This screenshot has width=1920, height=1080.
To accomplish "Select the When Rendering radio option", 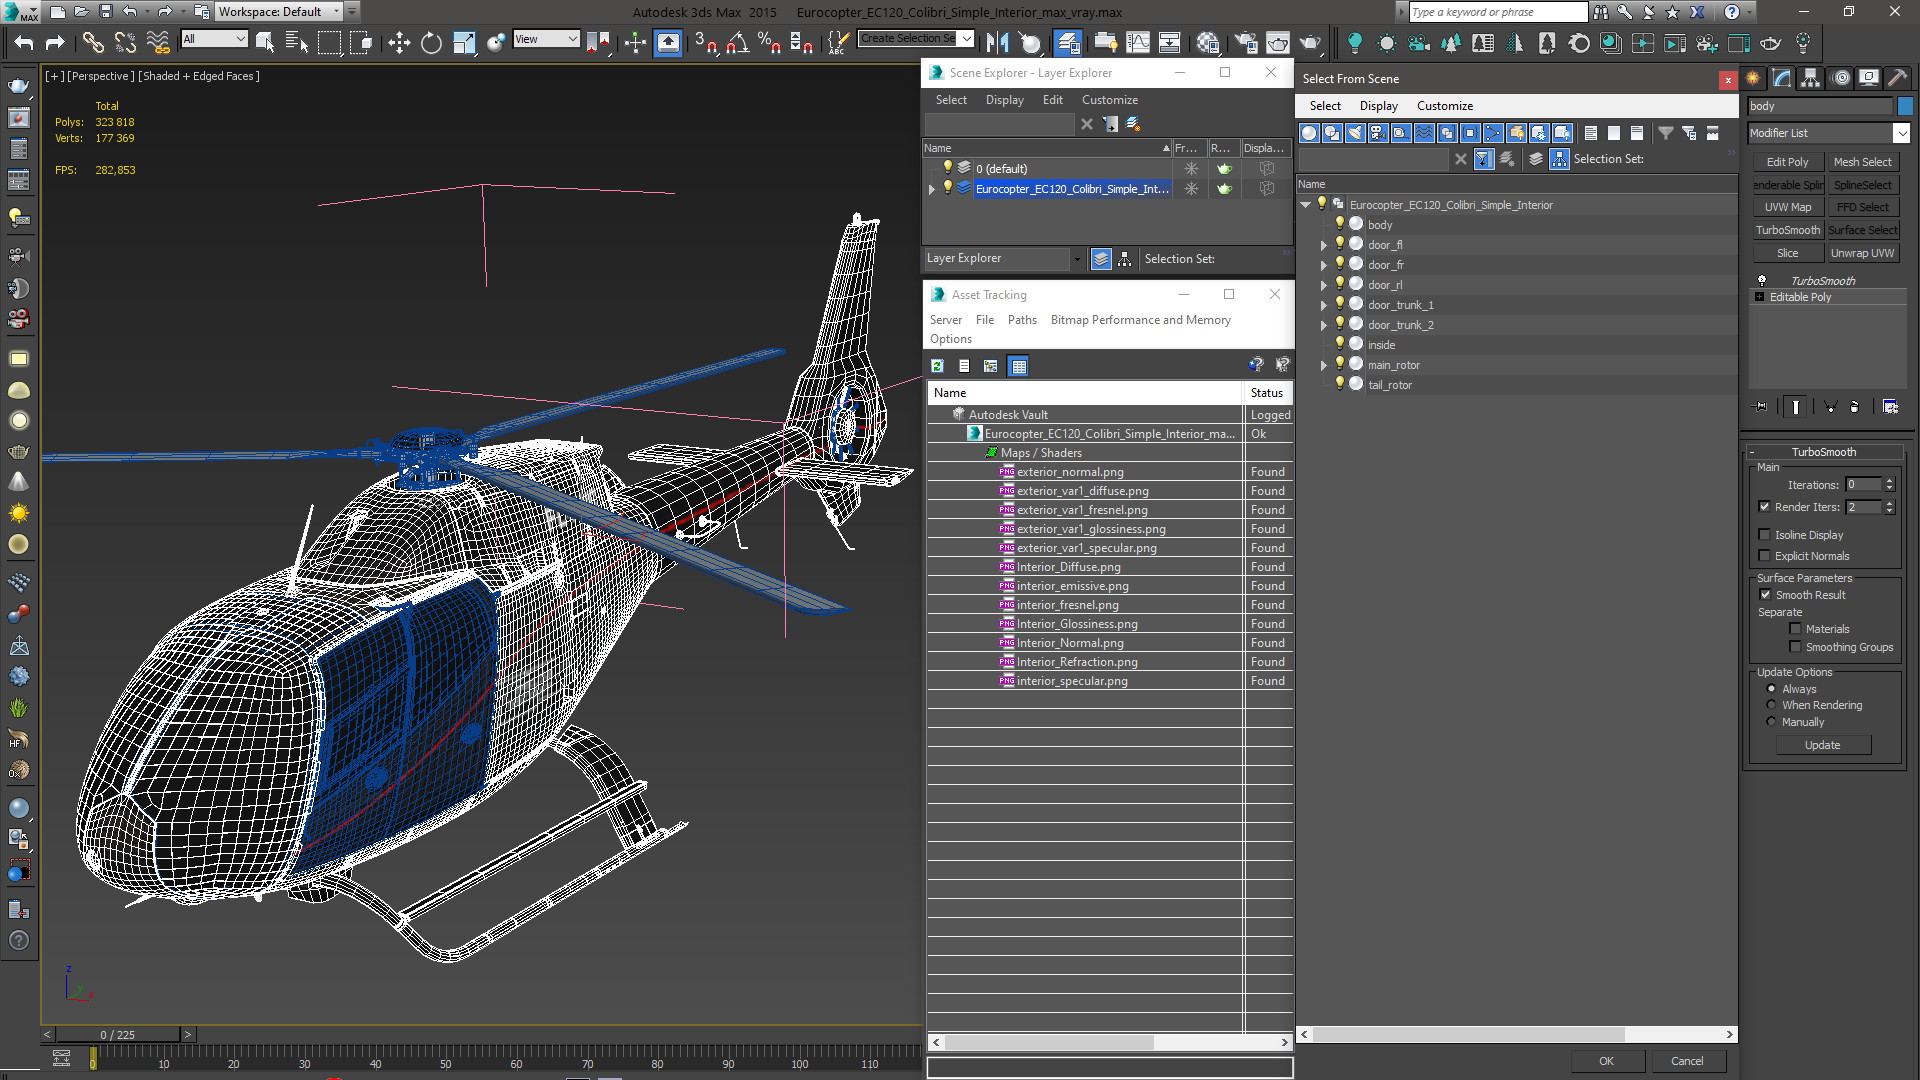I will coord(1771,705).
